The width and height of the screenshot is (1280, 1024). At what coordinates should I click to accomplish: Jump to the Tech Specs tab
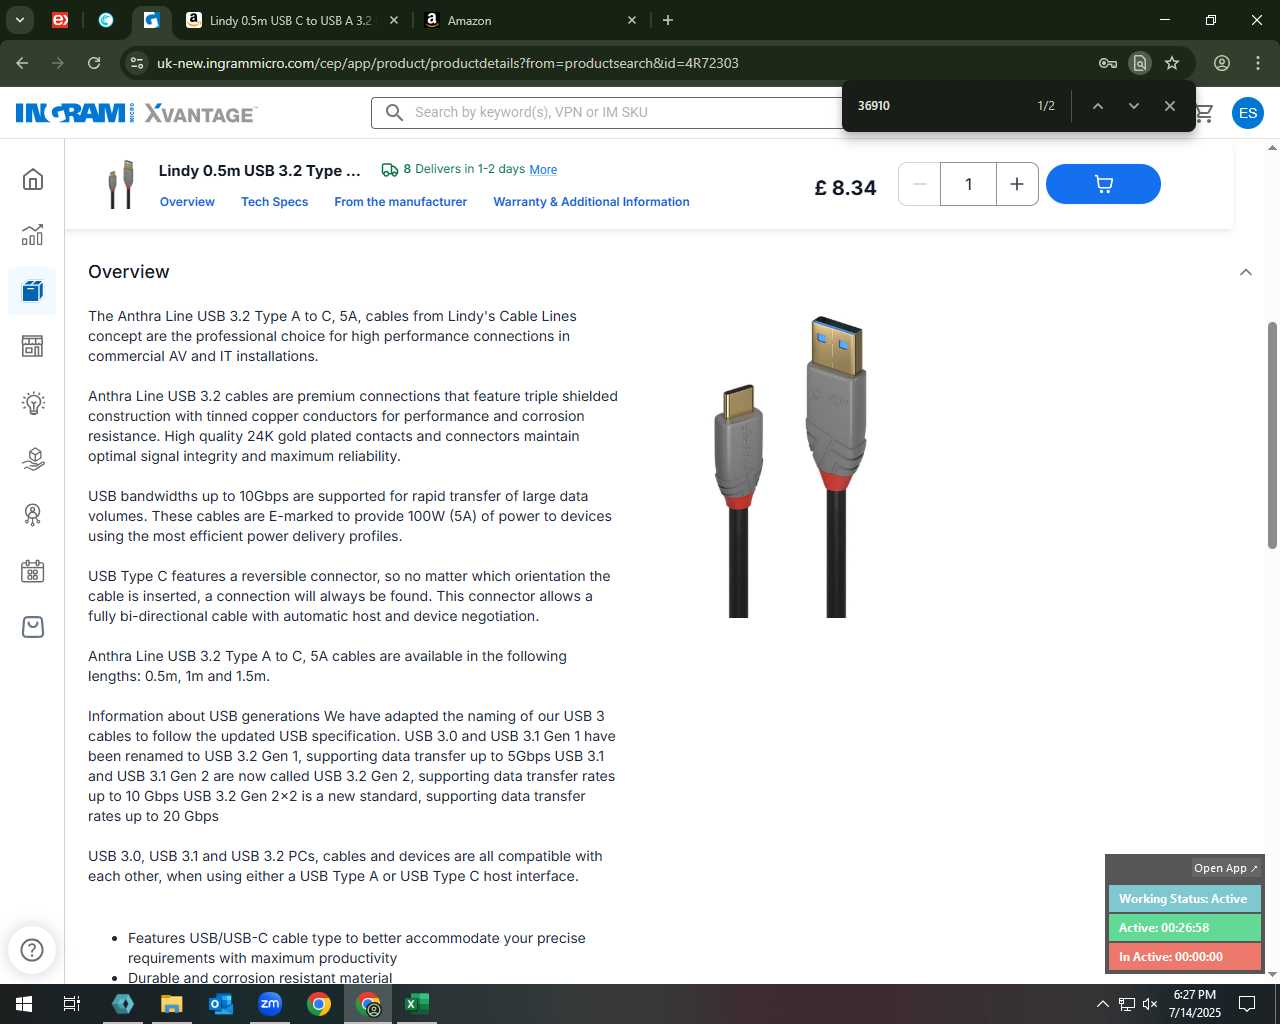(274, 202)
